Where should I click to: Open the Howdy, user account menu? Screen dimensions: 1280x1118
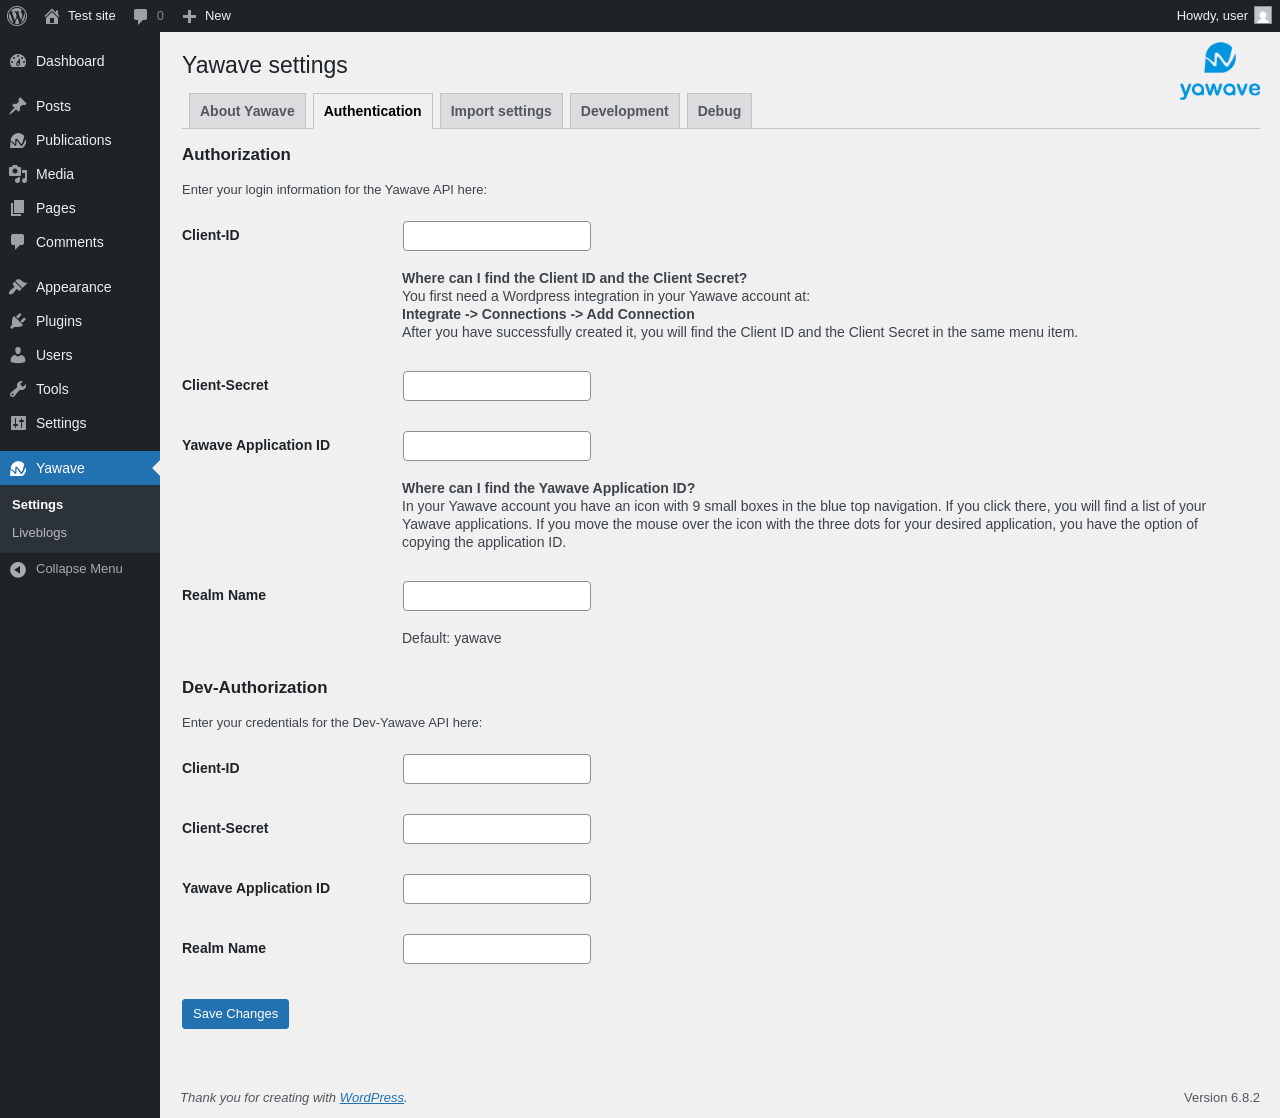coord(1224,16)
